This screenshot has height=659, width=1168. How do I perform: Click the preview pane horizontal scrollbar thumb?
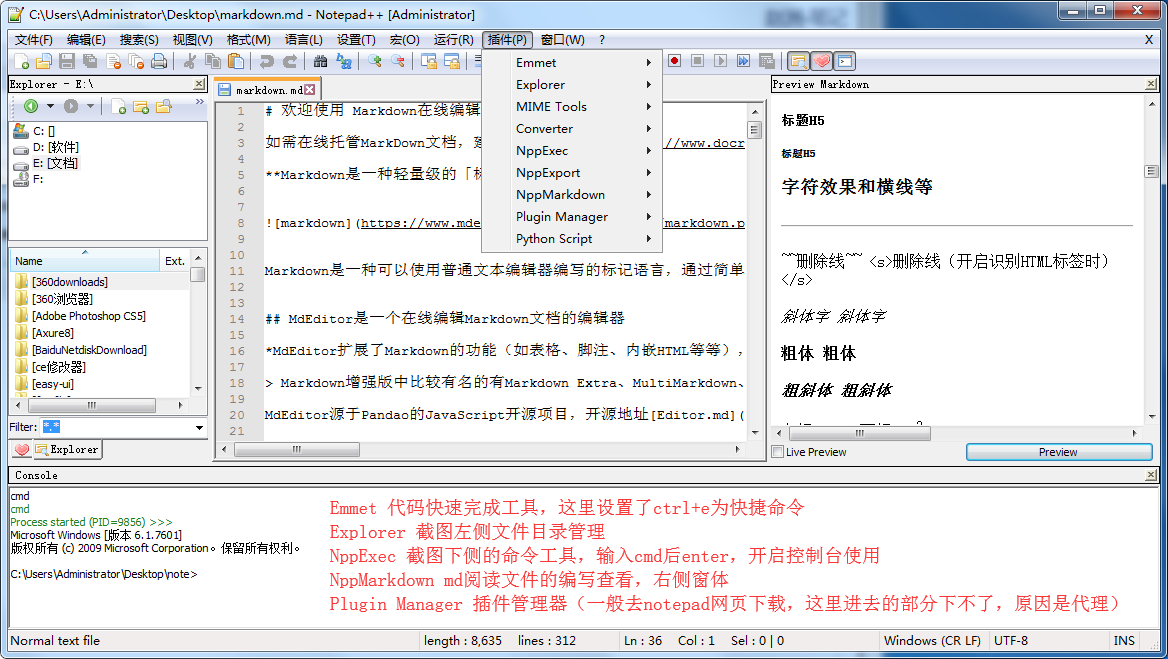coord(859,433)
